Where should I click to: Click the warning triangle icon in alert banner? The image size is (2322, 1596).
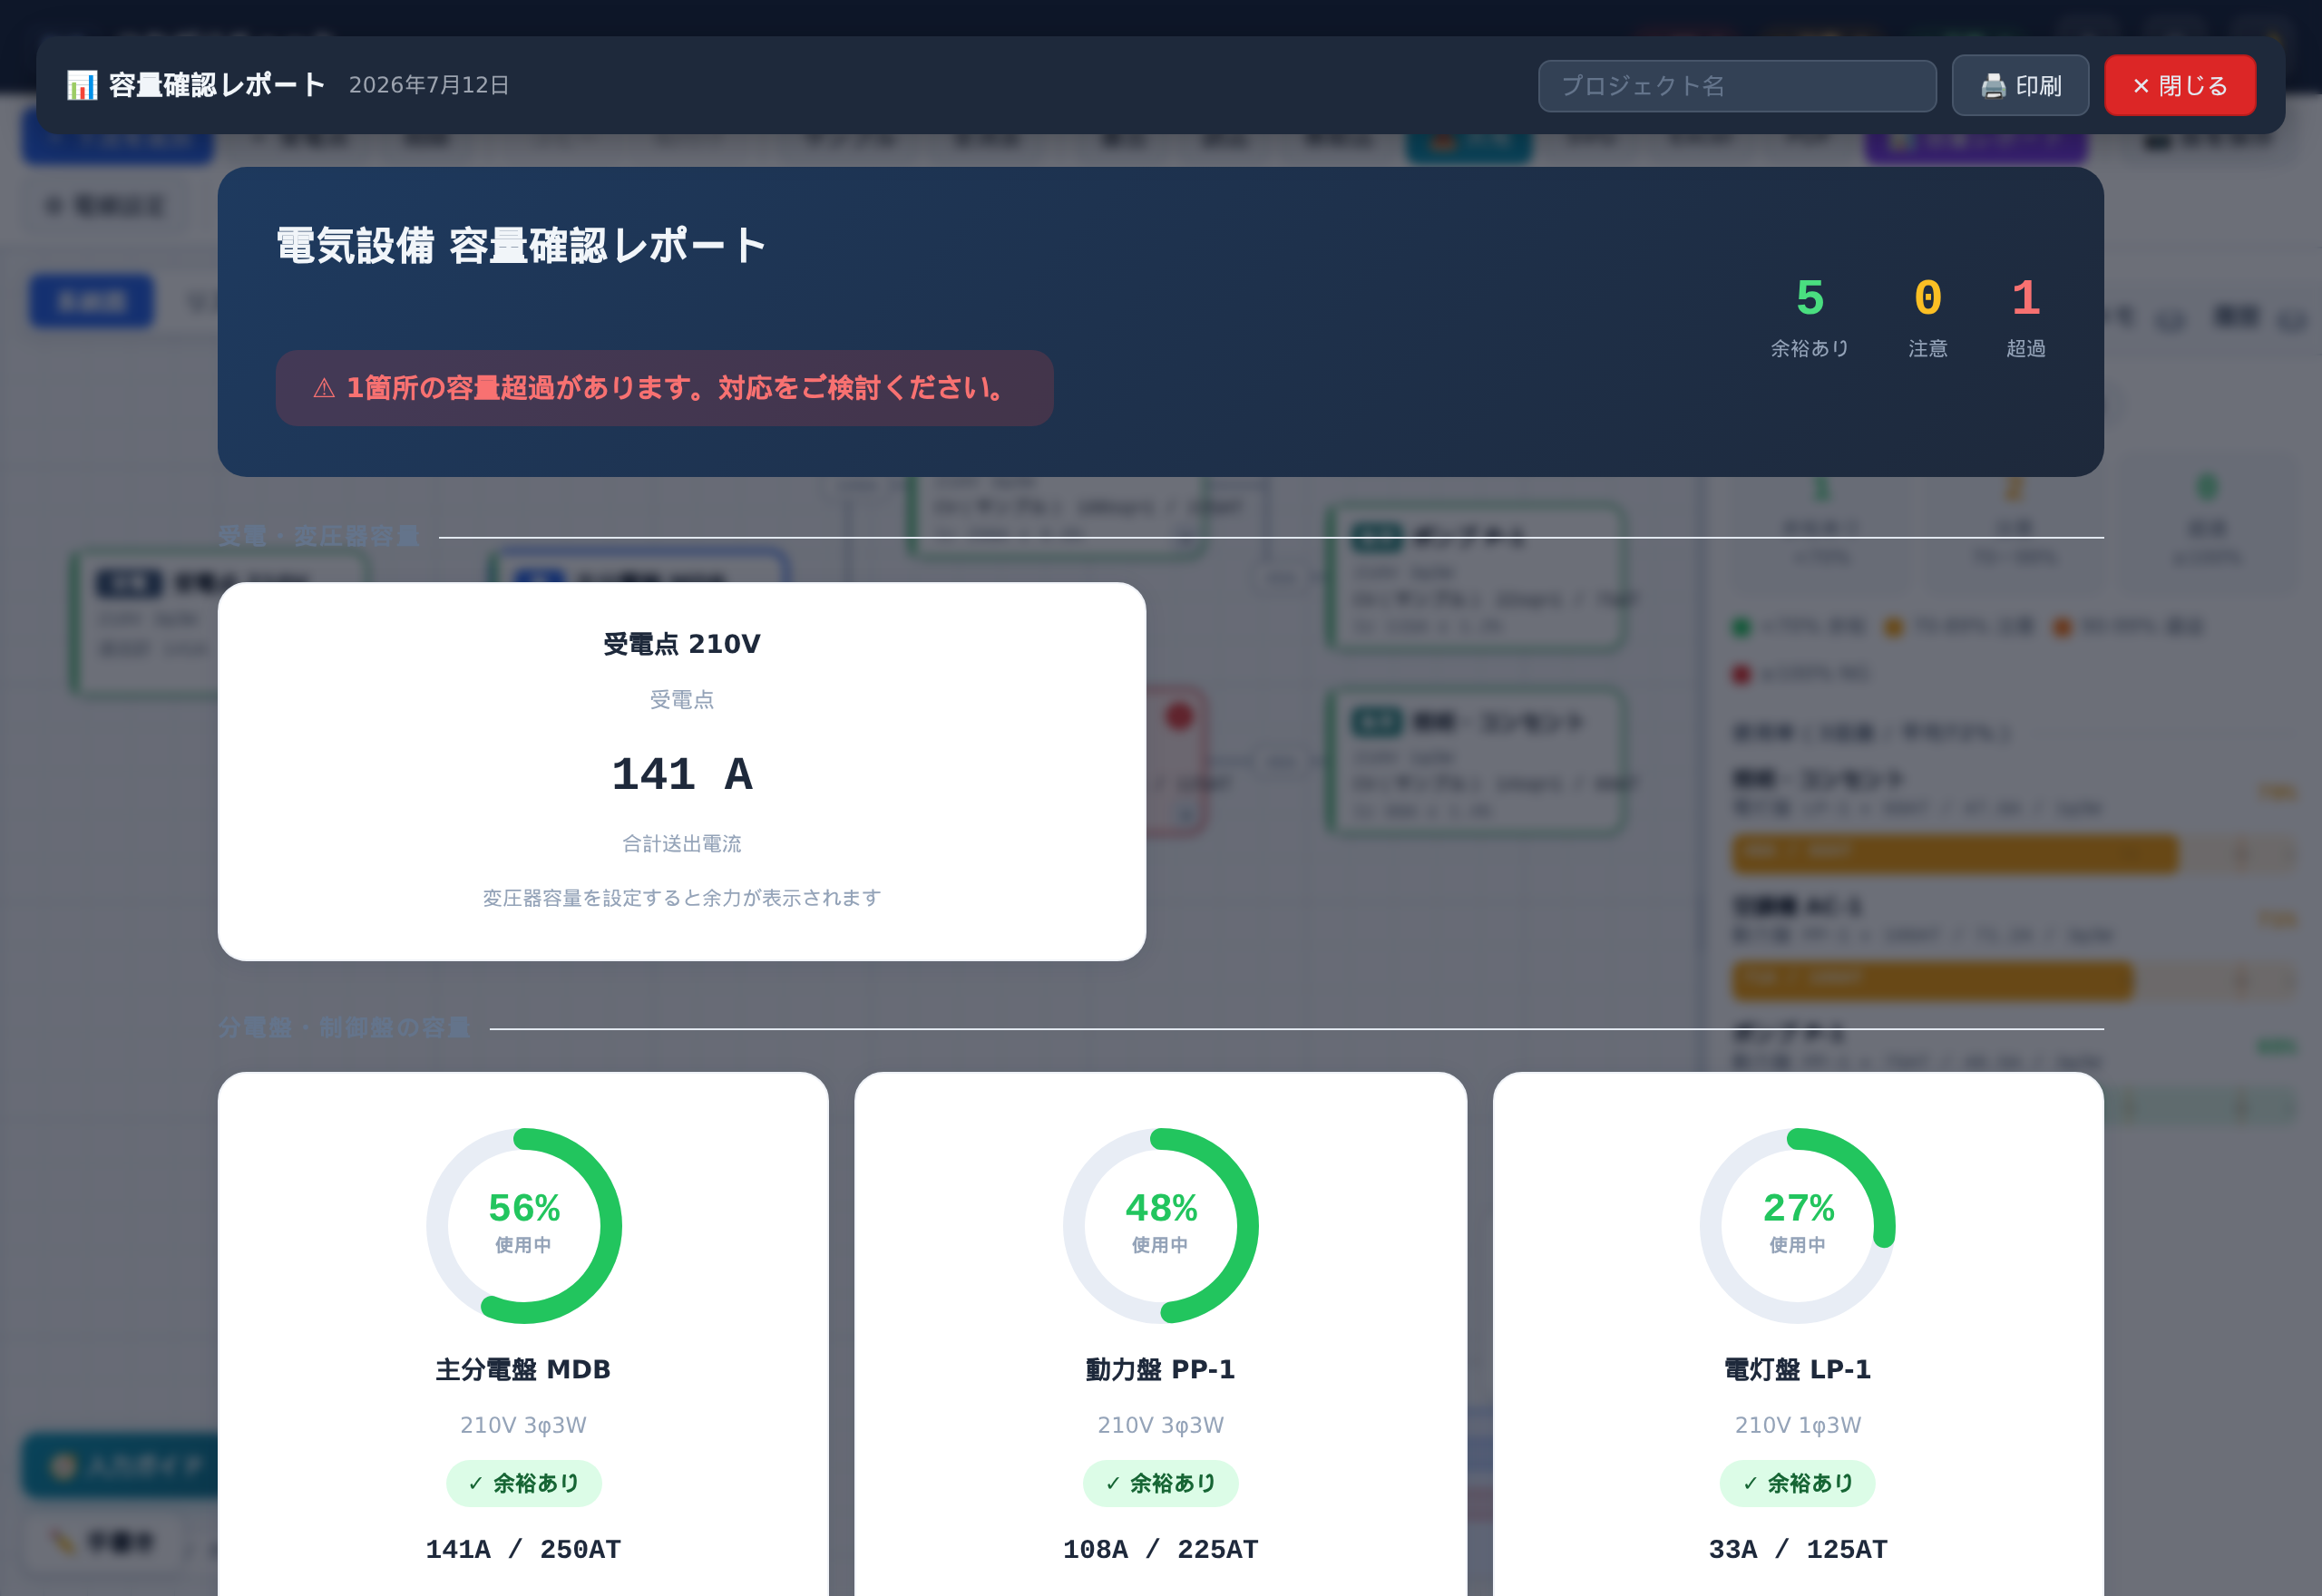pyautogui.click(x=324, y=388)
